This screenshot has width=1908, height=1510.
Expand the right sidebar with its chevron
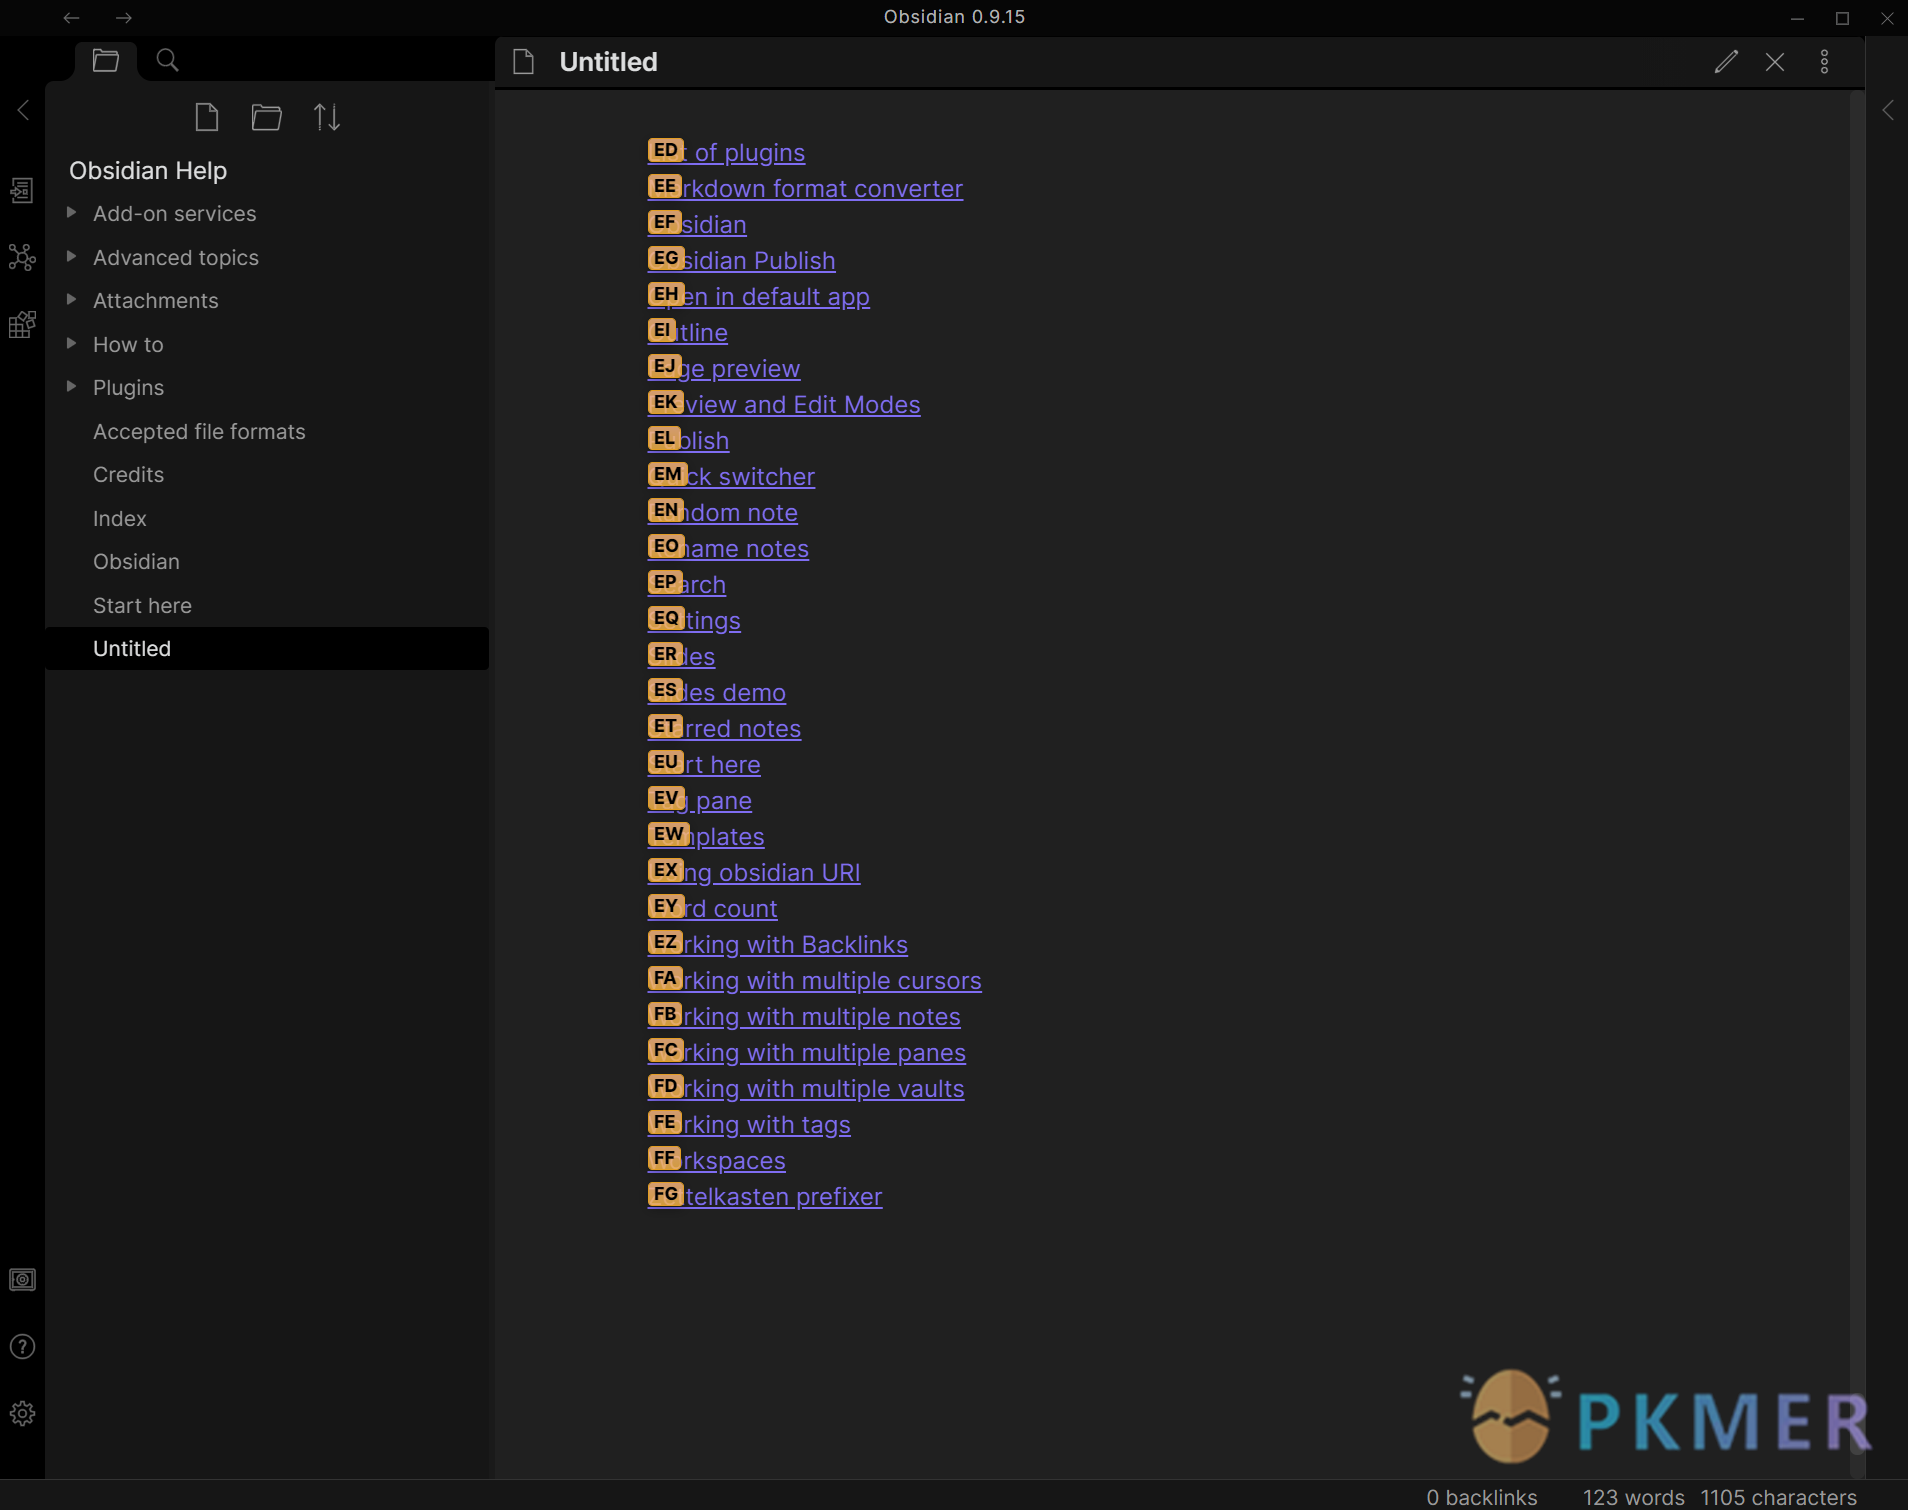(1888, 110)
